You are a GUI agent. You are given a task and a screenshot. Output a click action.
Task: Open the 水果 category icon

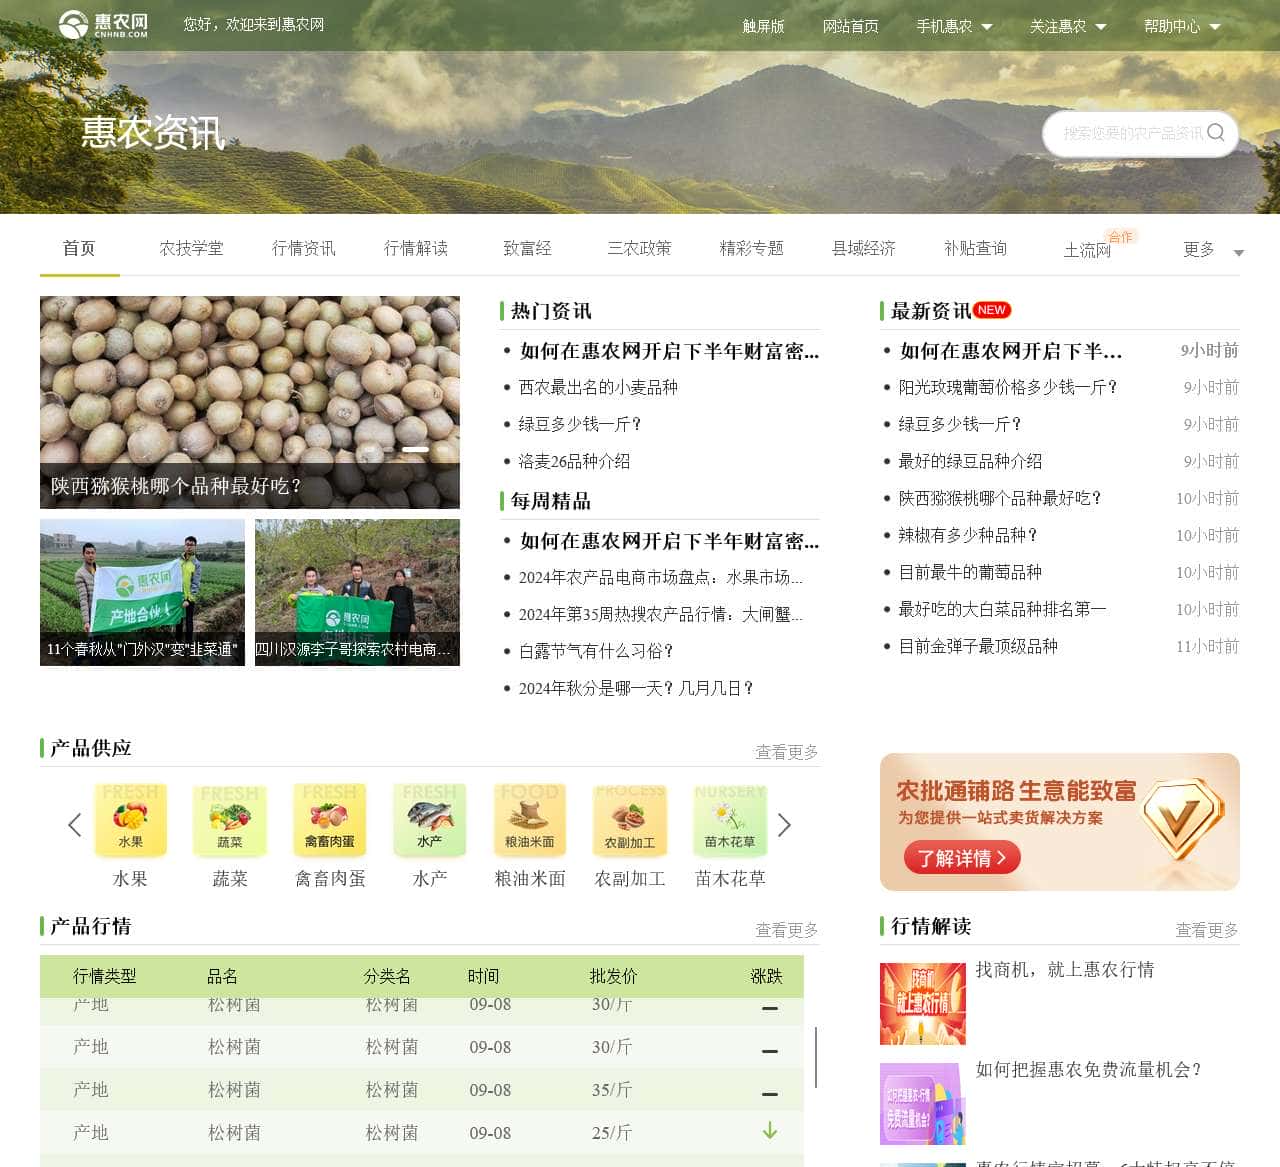click(130, 820)
